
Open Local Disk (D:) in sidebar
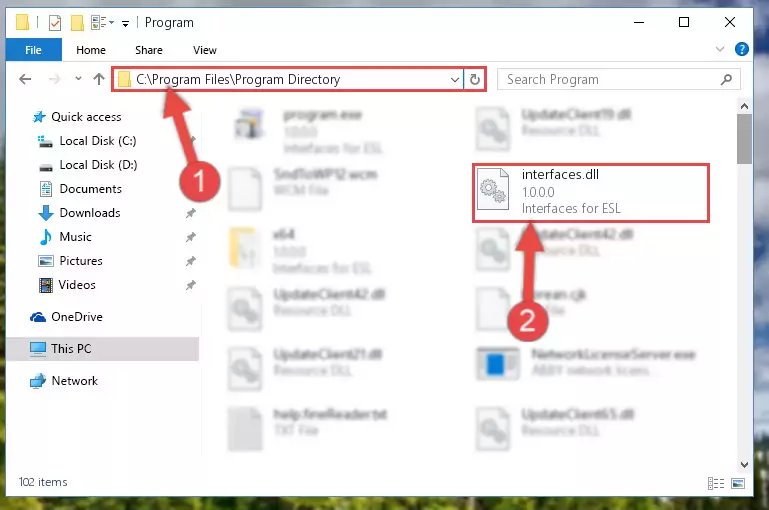(x=98, y=165)
